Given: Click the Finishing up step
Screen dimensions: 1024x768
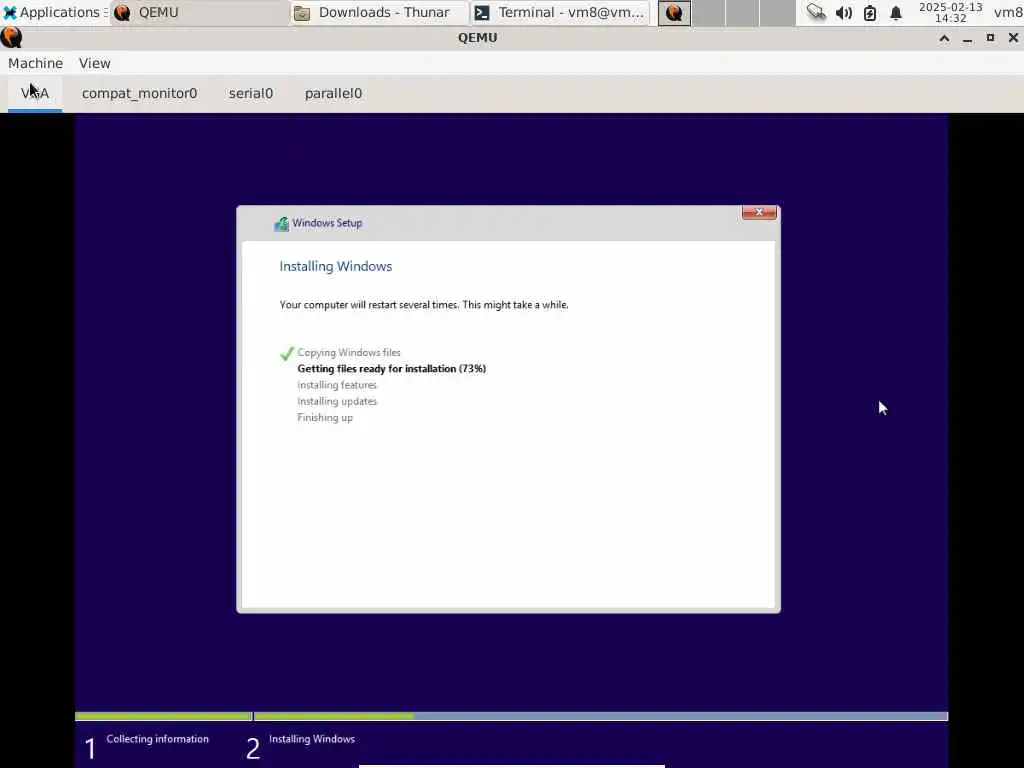Looking at the screenshot, I should pos(325,418).
